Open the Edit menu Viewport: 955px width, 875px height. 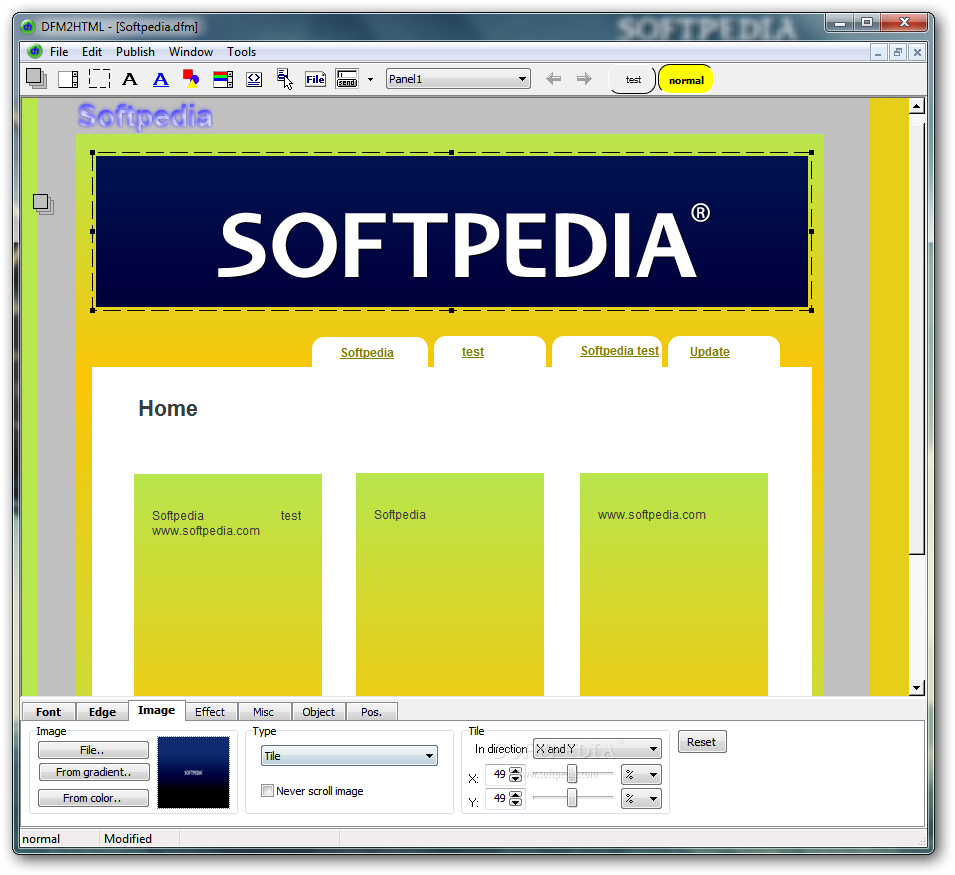coord(92,52)
